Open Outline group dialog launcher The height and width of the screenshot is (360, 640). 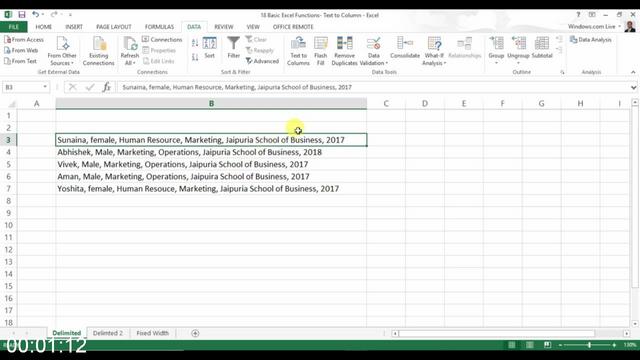tap(562, 72)
